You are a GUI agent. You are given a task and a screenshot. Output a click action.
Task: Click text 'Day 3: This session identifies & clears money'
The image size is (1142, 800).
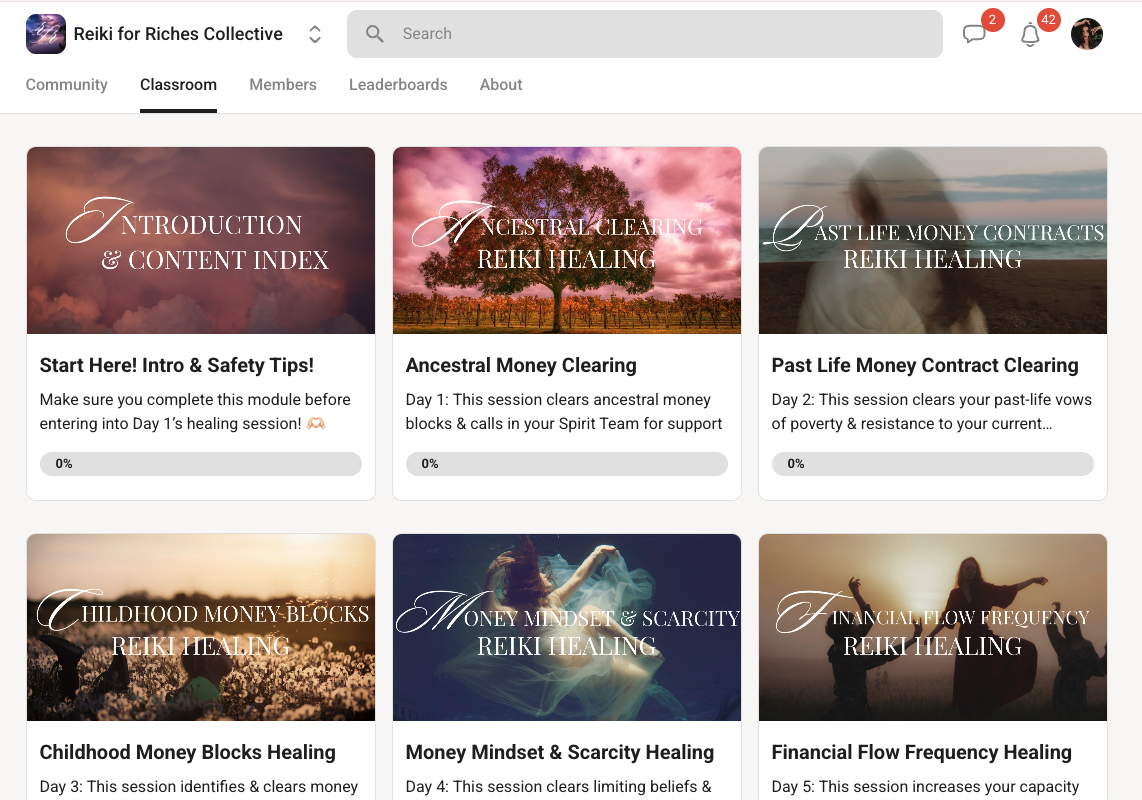coord(199,787)
